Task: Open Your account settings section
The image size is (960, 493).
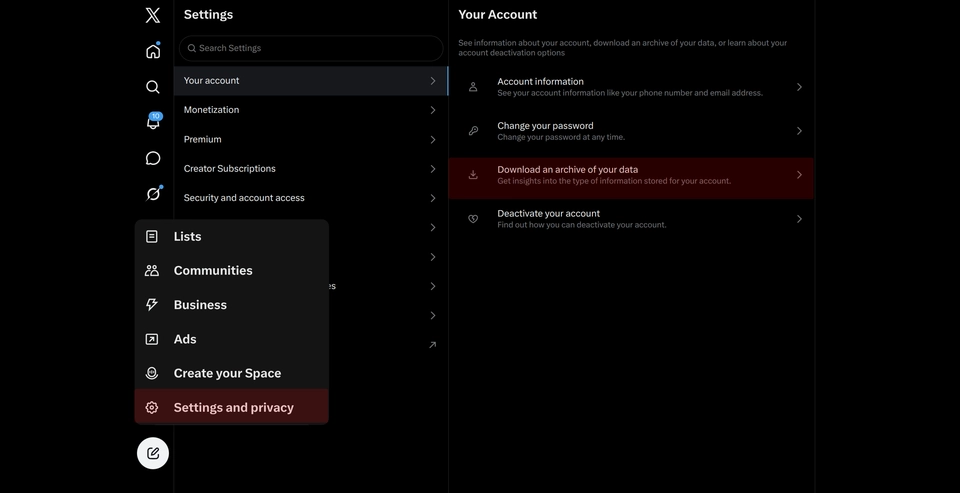Action: pyautogui.click(x=311, y=81)
